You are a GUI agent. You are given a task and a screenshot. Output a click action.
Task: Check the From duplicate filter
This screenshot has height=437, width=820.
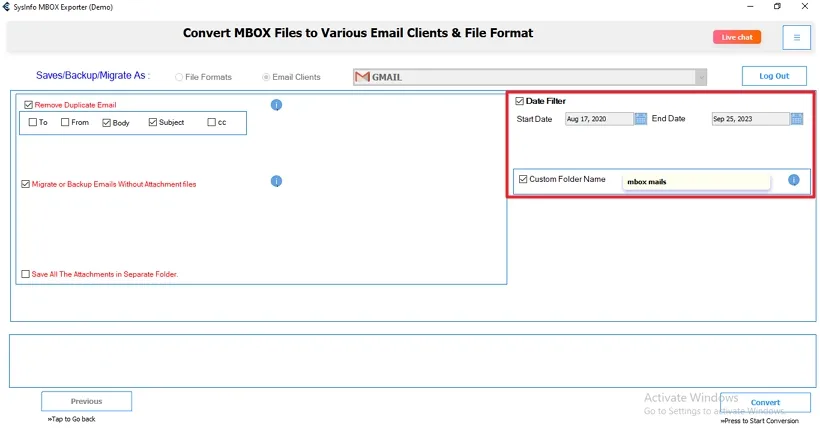point(65,122)
